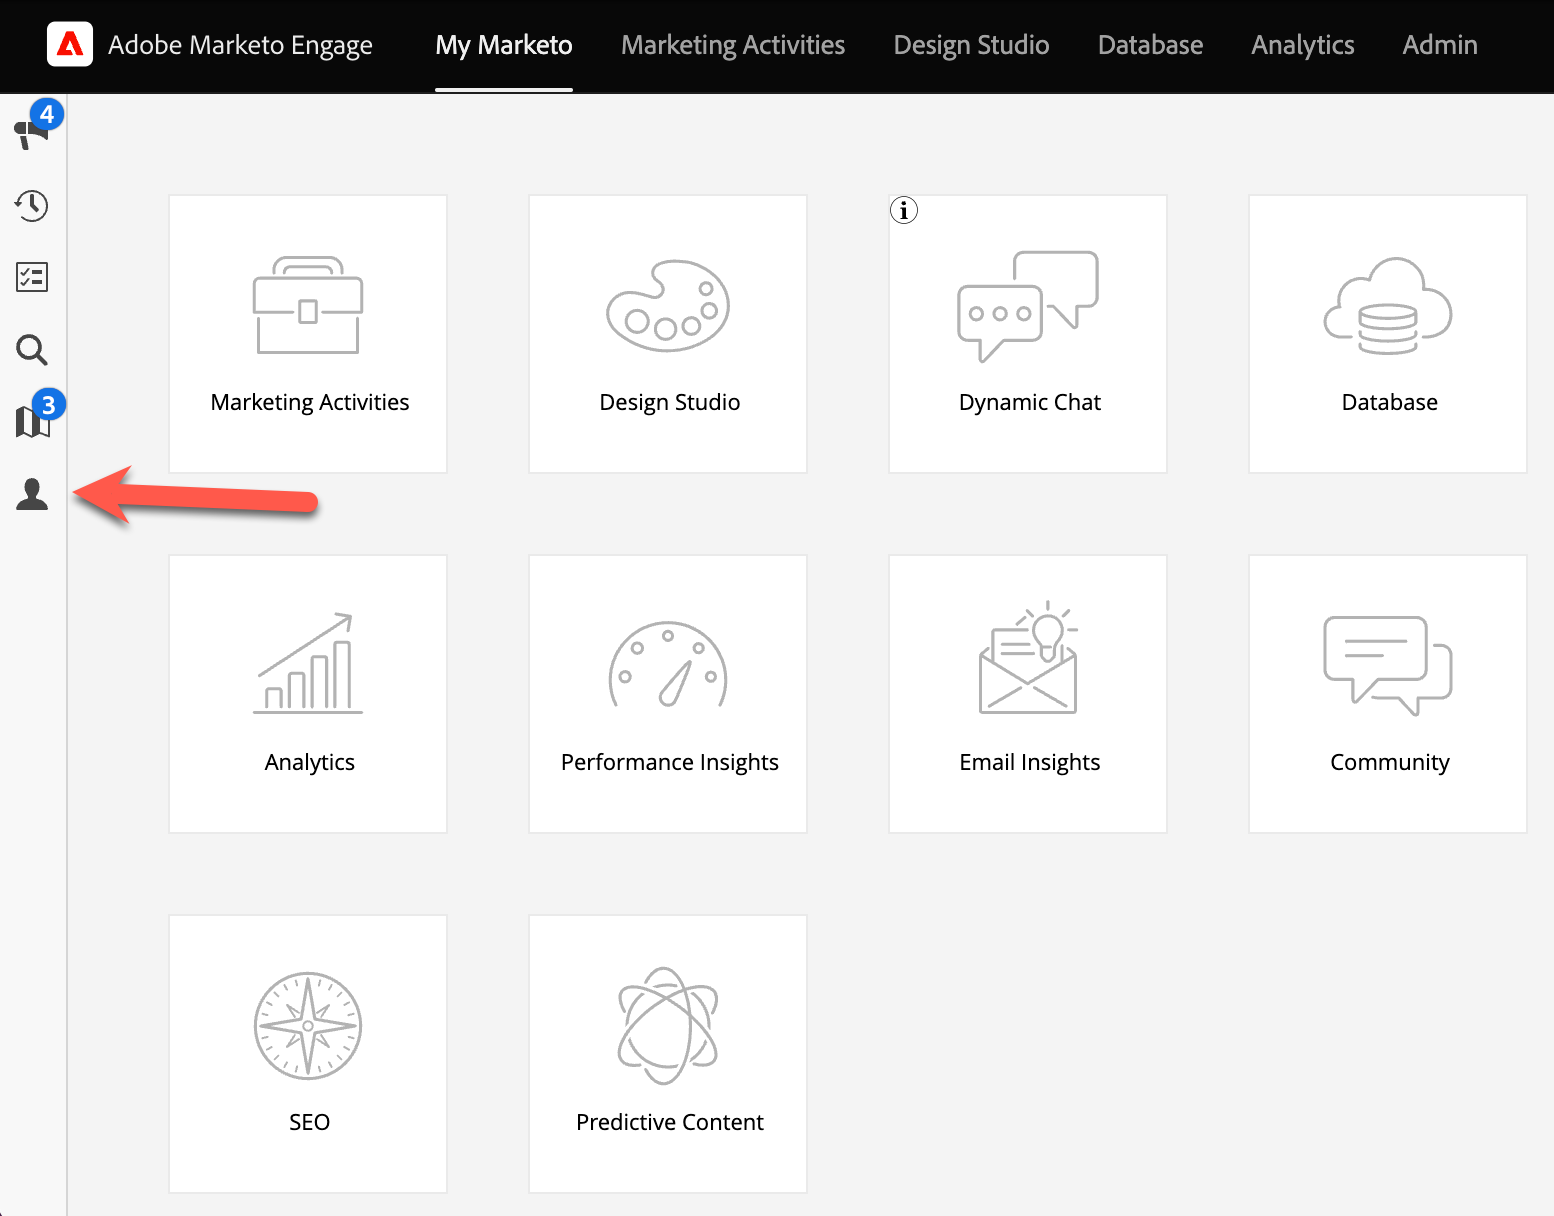Click the envelope lightbulb Email Insights icon
This screenshot has width=1554, height=1216.
tap(1028, 658)
